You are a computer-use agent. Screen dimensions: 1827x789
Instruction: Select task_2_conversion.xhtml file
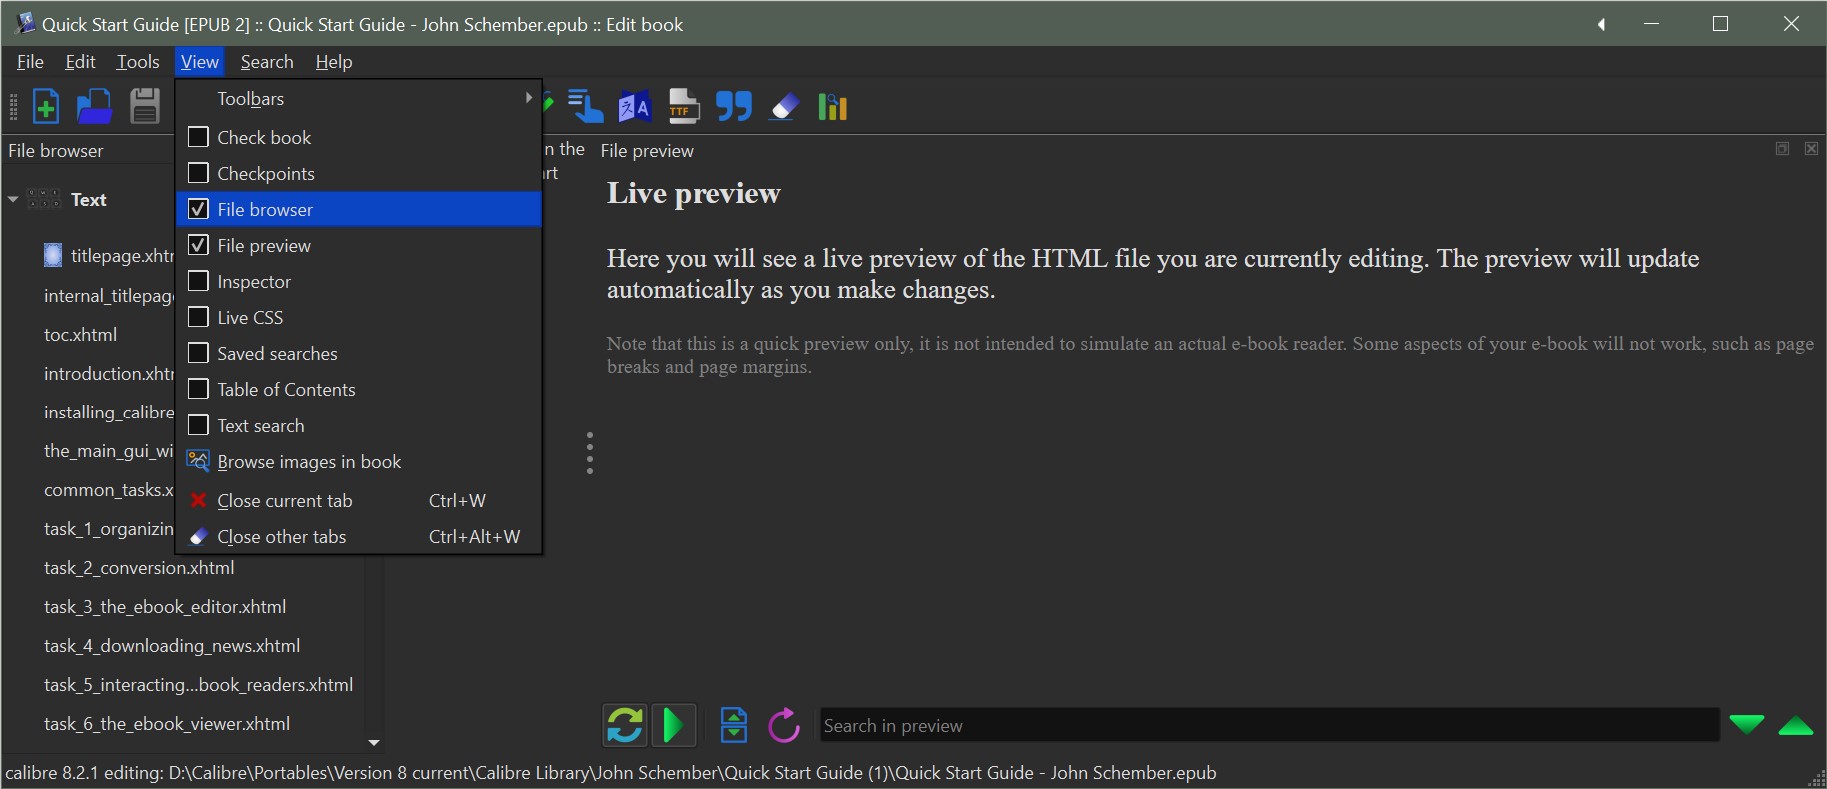139,567
